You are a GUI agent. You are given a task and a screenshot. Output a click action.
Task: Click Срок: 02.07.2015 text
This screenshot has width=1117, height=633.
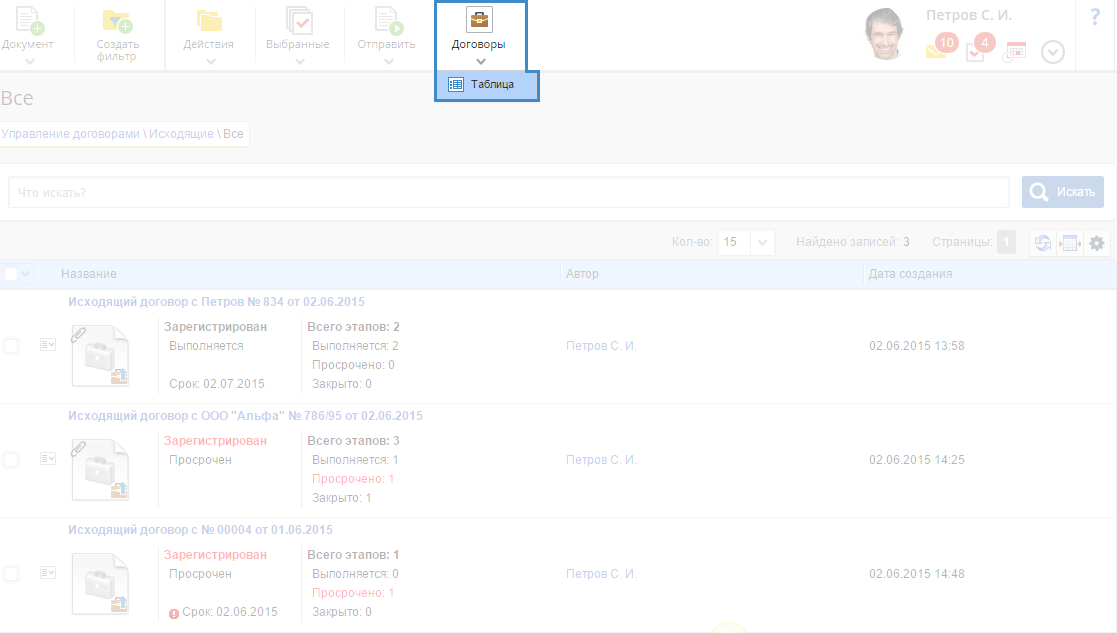point(217,384)
